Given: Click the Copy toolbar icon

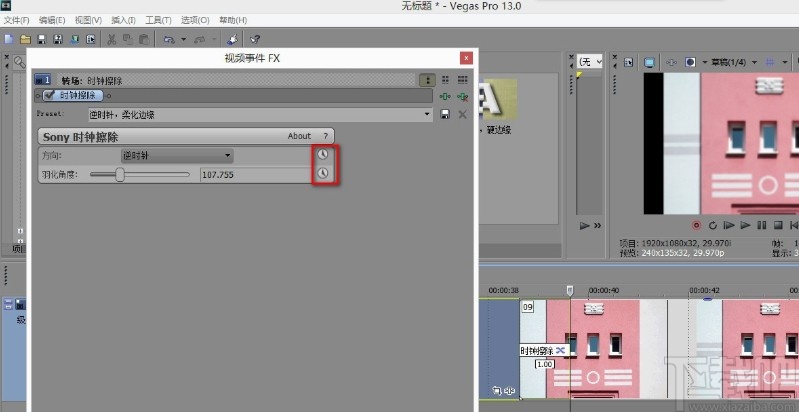Looking at the screenshot, I should [x=128, y=39].
